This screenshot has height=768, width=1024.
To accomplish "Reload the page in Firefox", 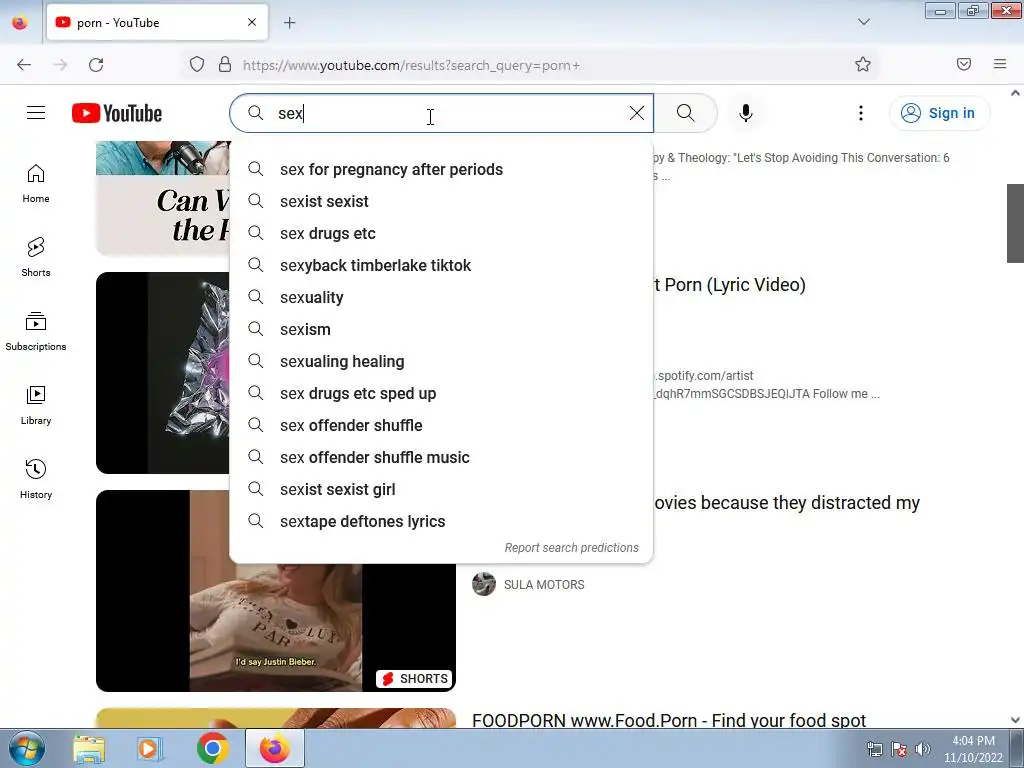I will click(x=96, y=65).
